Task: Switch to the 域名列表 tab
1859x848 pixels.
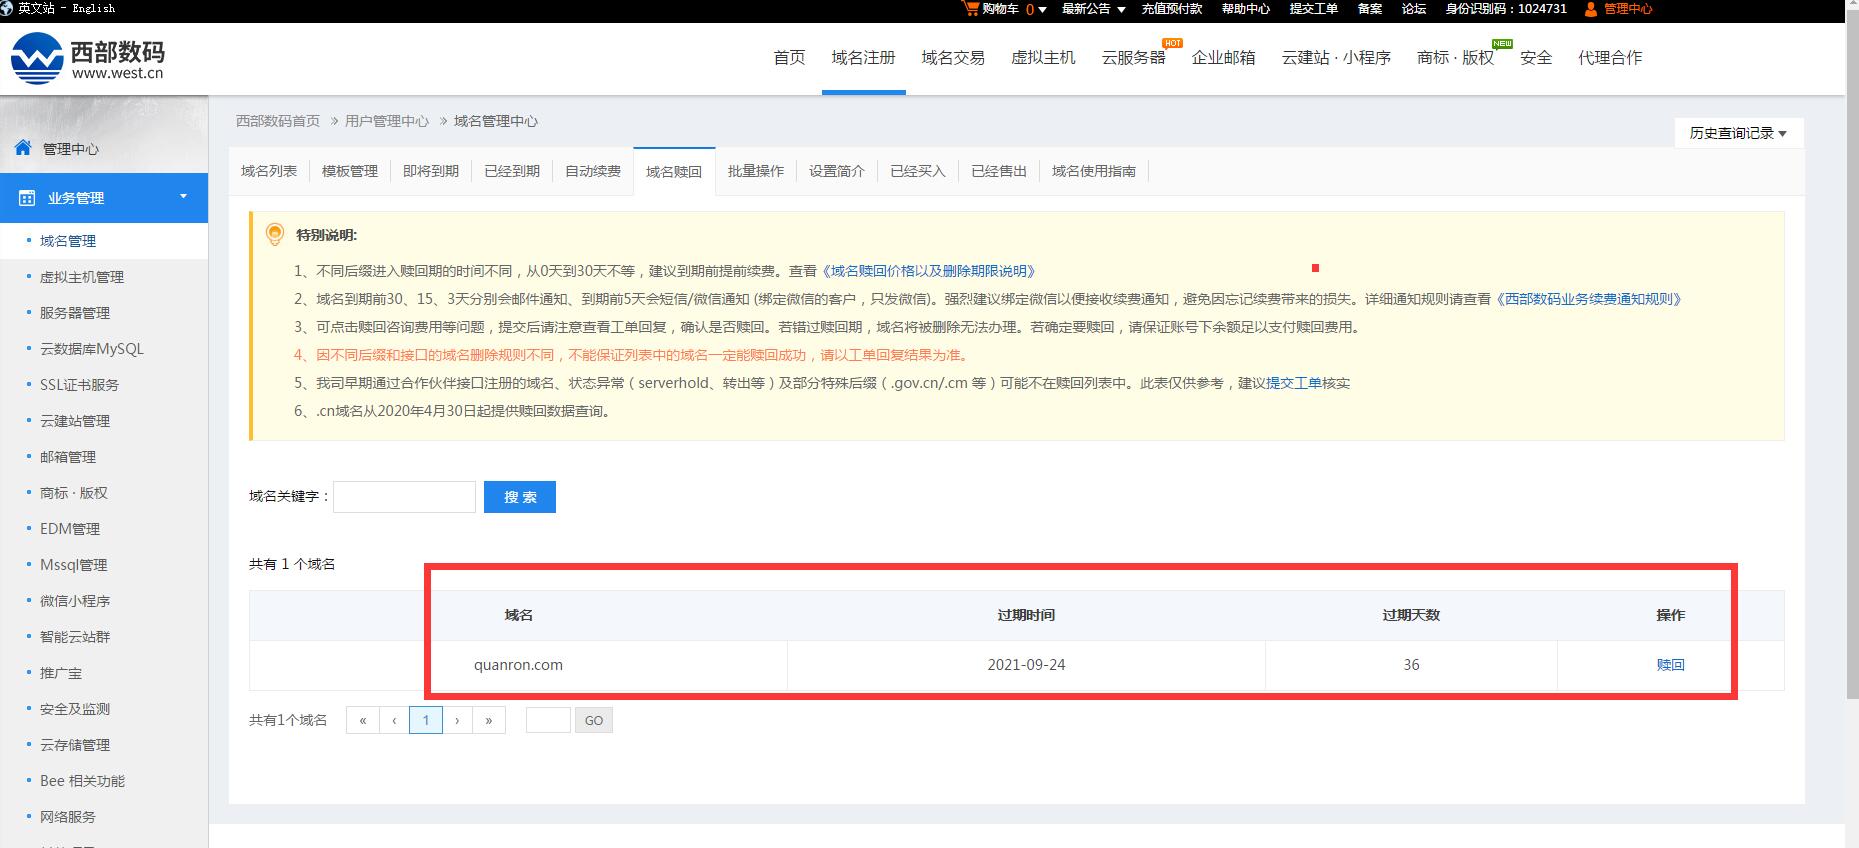Action: pos(269,171)
